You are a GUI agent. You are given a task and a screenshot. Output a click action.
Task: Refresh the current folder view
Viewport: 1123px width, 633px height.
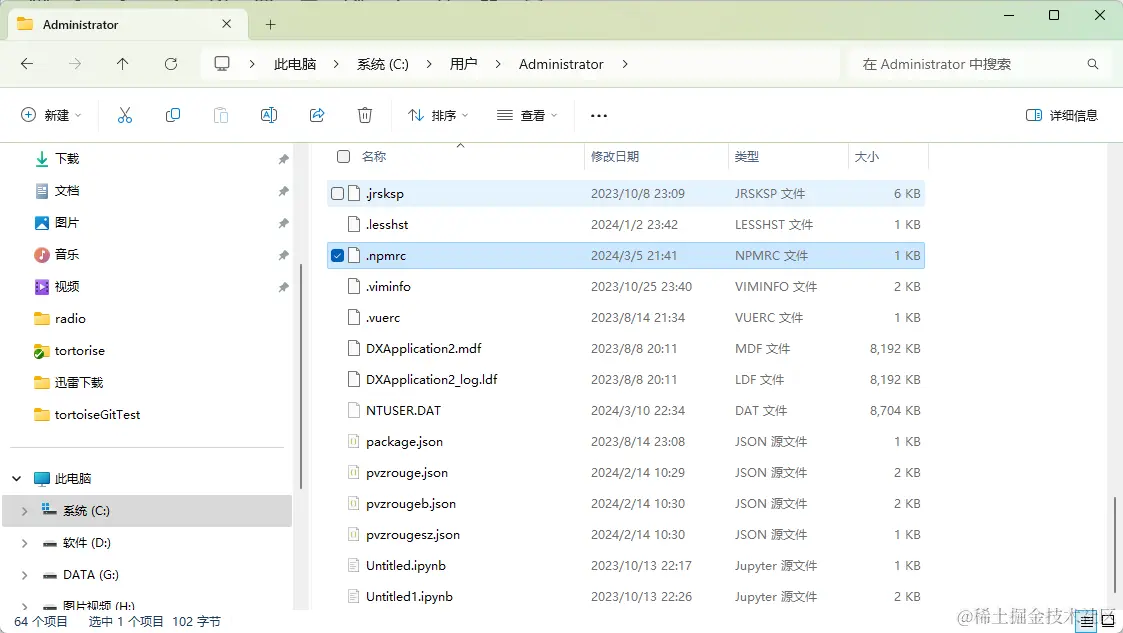pyautogui.click(x=170, y=64)
